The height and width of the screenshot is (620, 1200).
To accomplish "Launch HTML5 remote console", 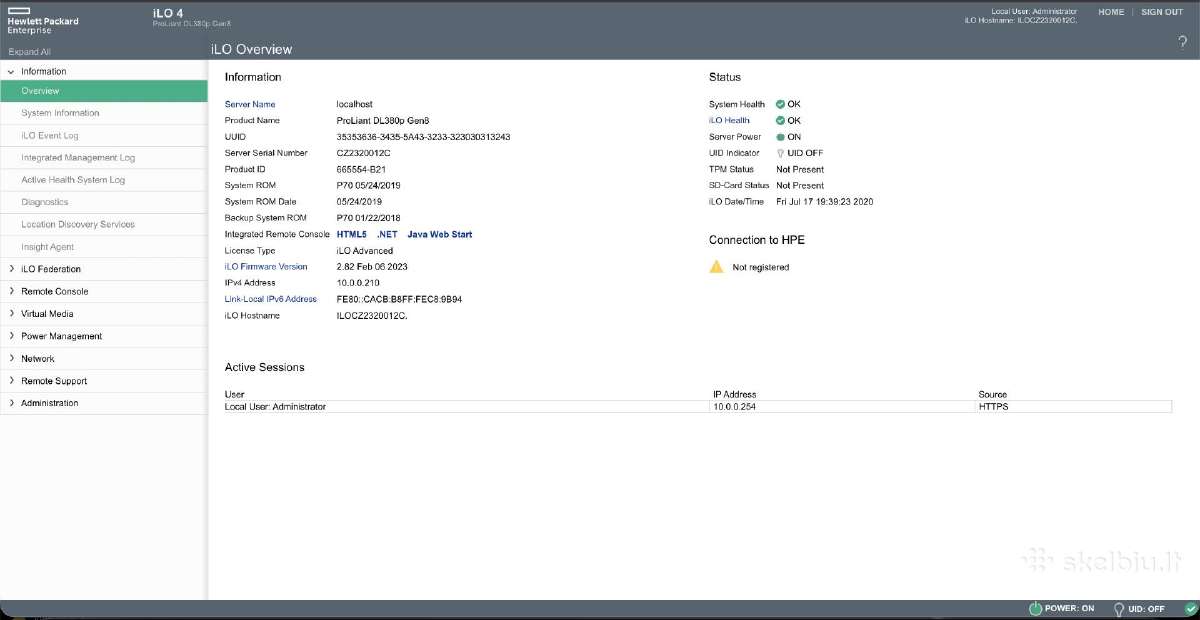I will [352, 234].
